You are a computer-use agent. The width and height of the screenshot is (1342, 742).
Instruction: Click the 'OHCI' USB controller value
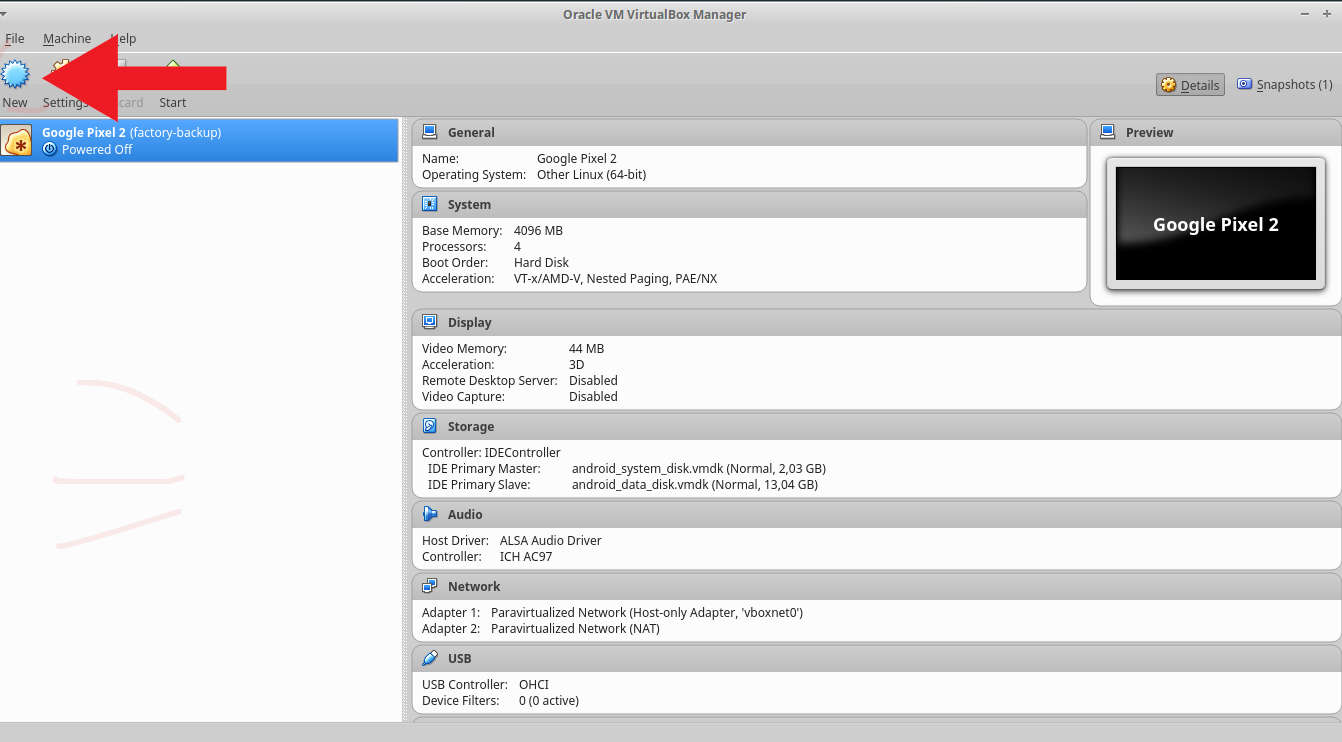534,685
